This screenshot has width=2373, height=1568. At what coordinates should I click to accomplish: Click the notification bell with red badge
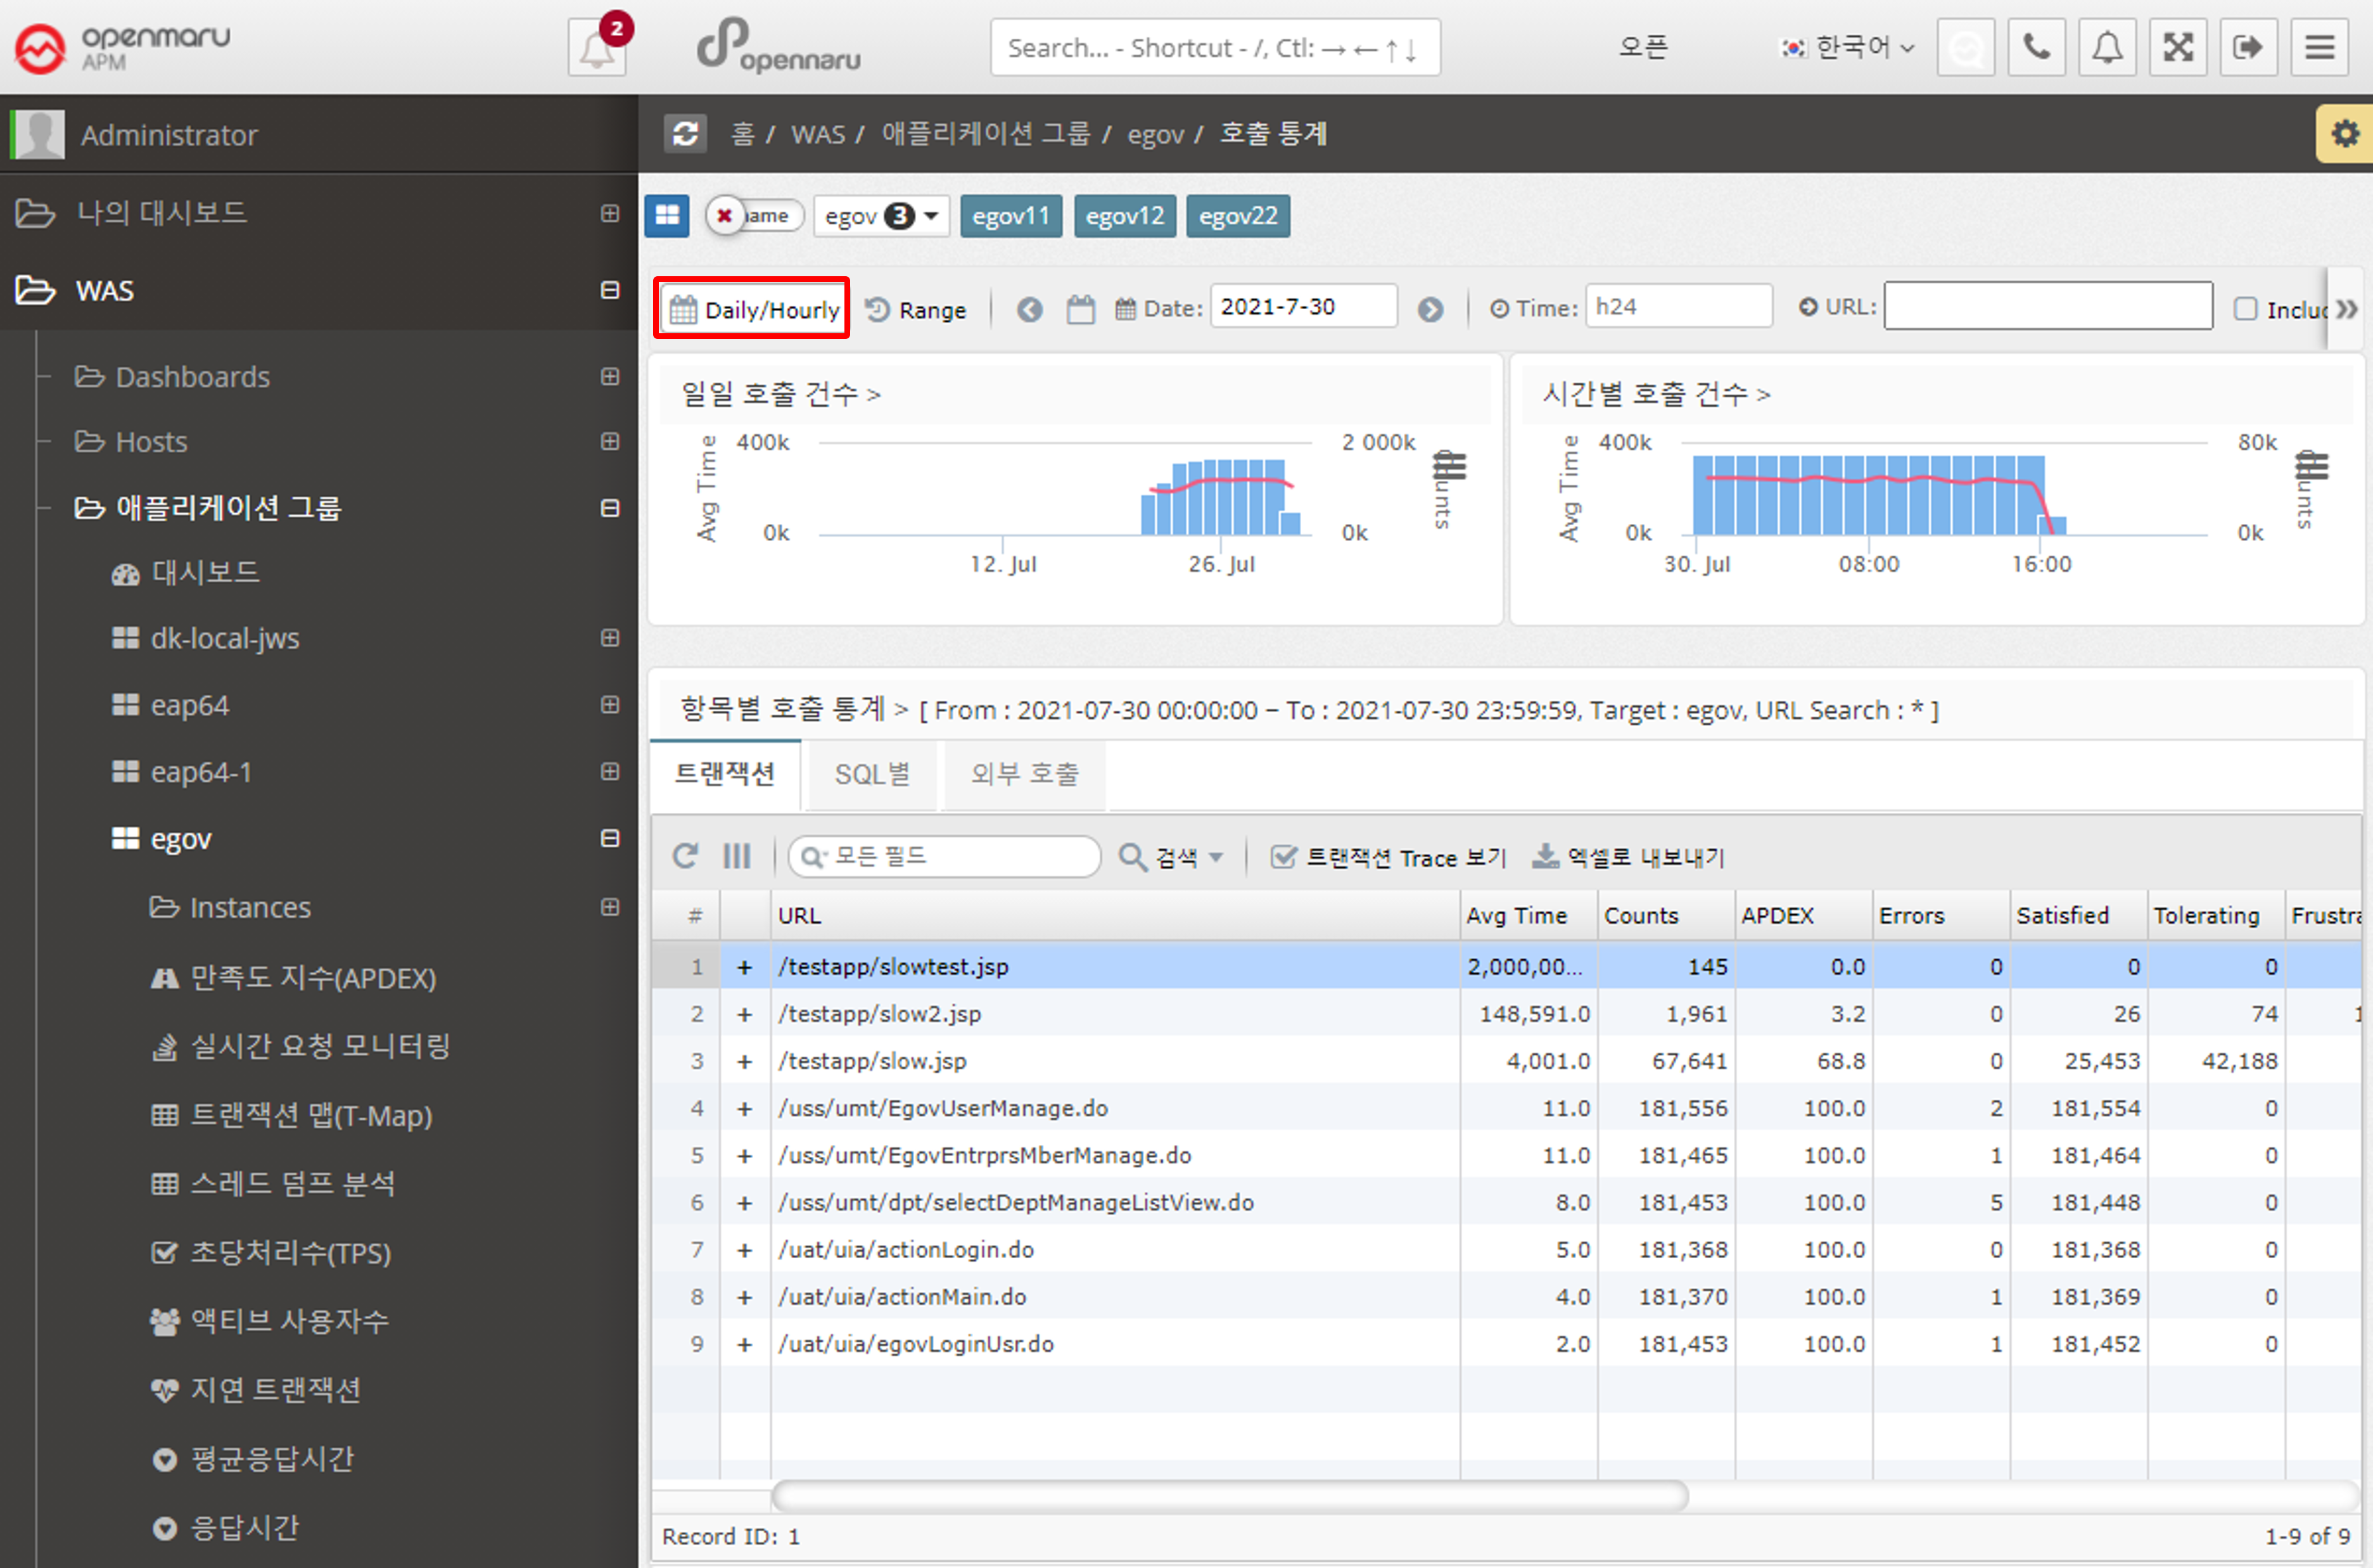(x=597, y=47)
